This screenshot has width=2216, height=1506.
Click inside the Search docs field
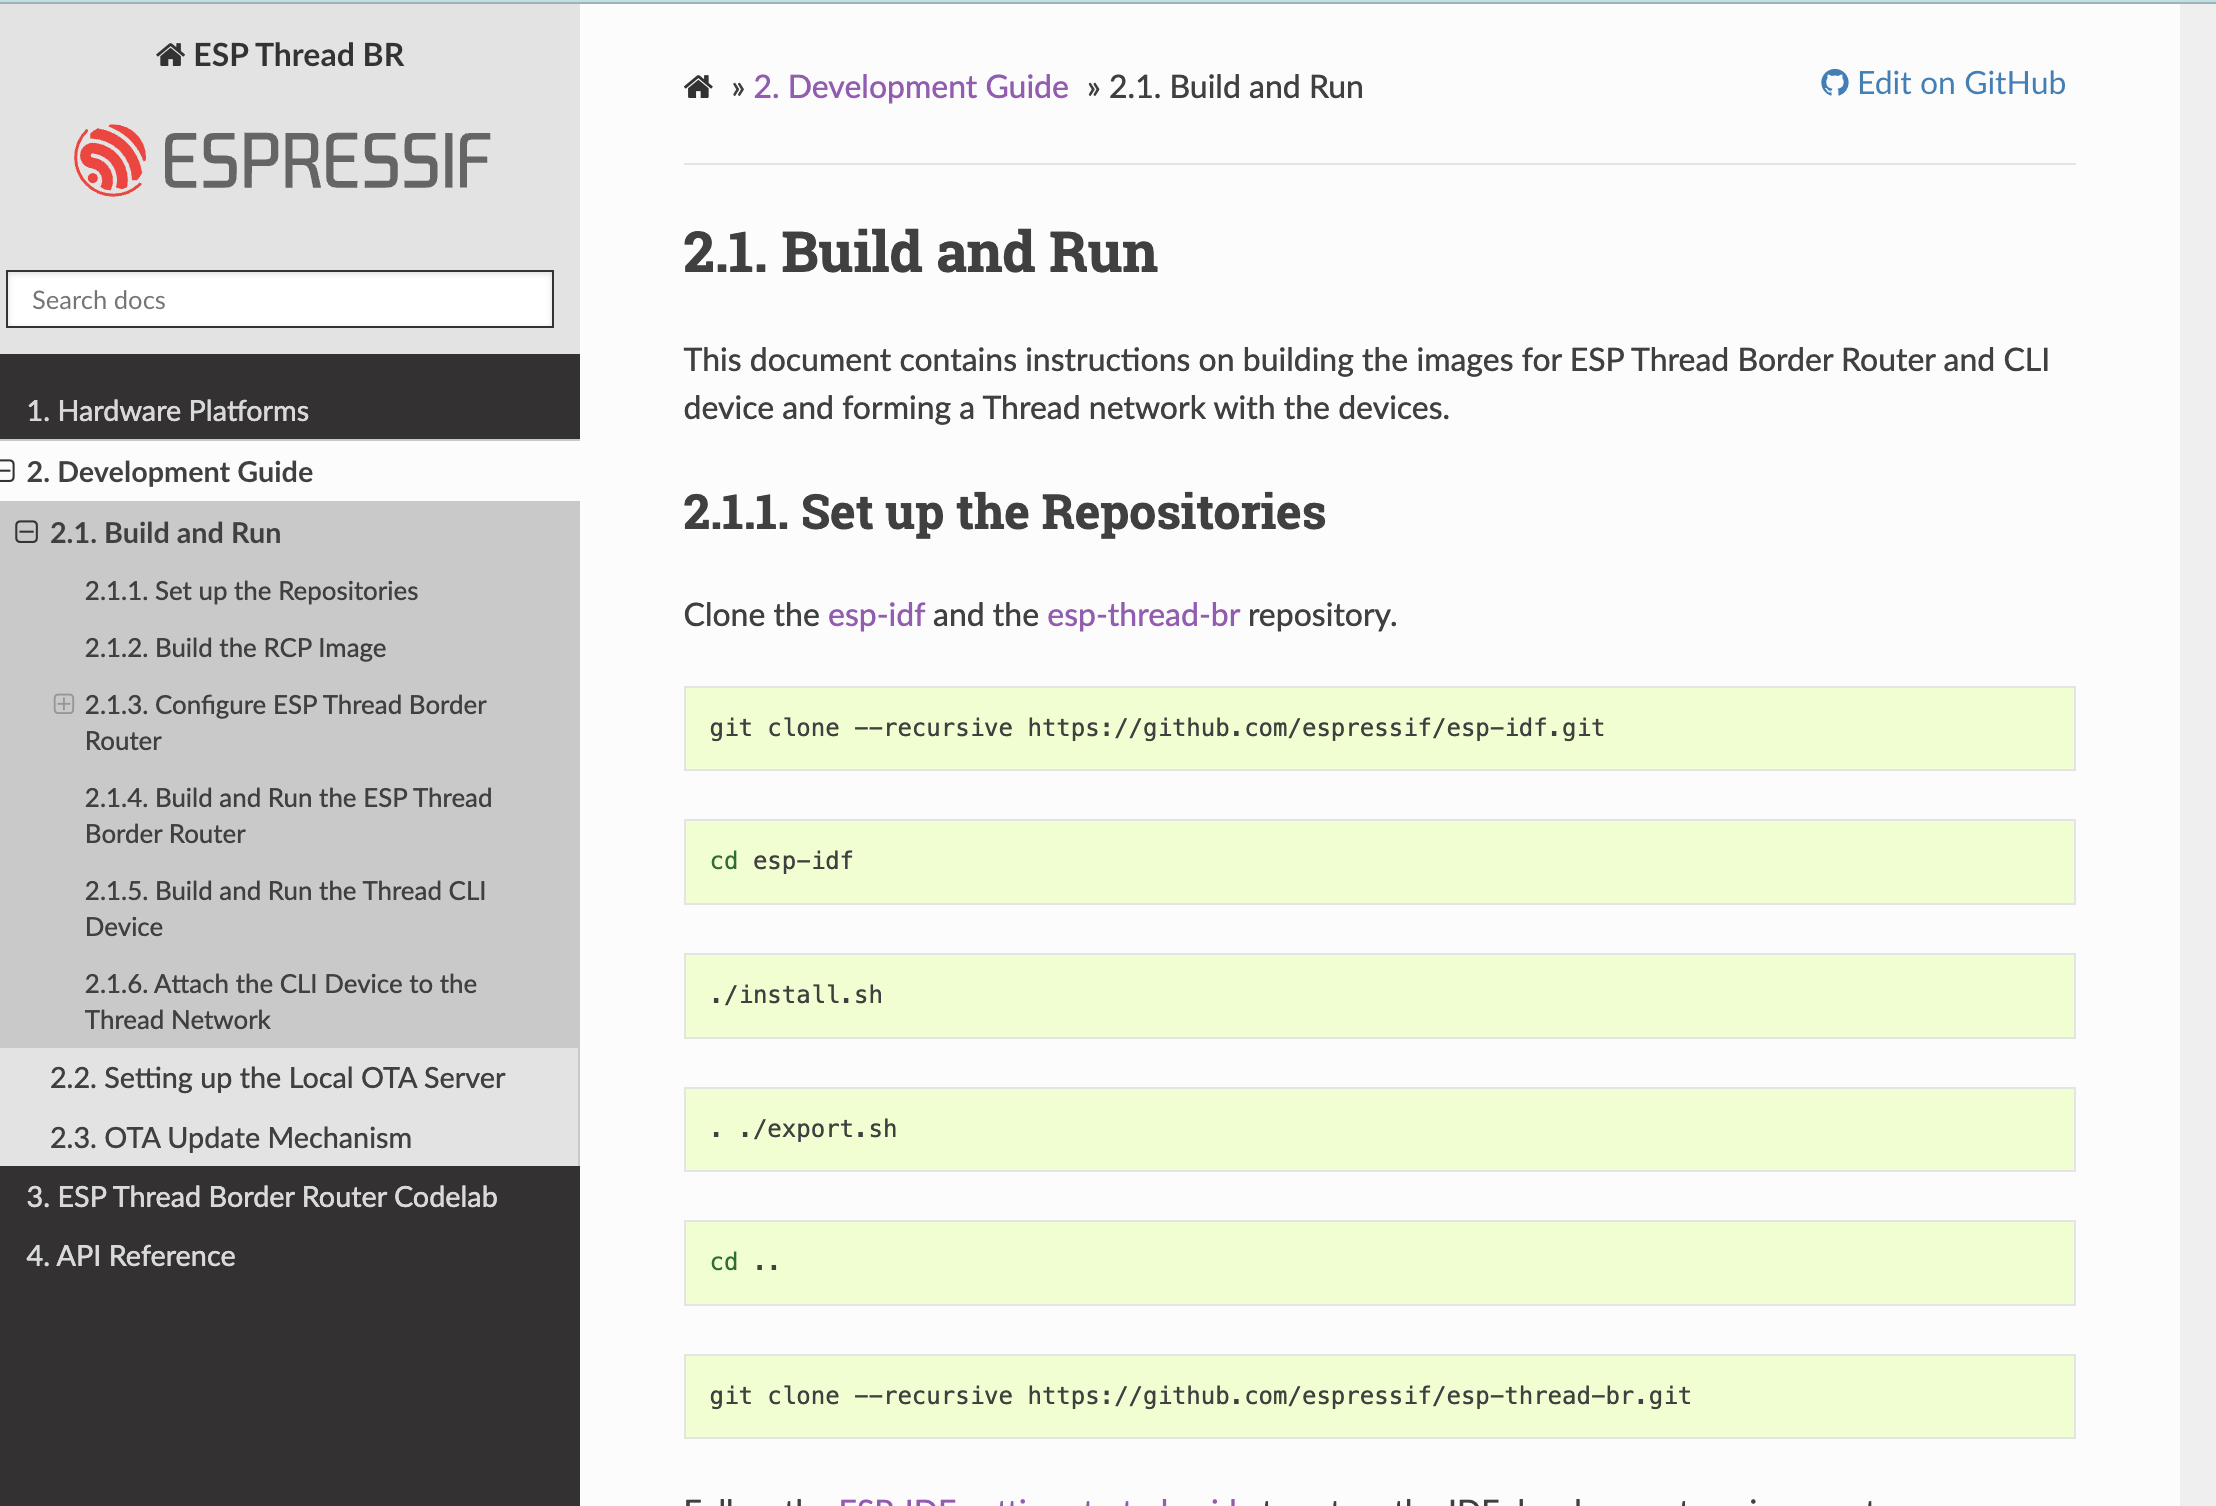click(x=280, y=299)
